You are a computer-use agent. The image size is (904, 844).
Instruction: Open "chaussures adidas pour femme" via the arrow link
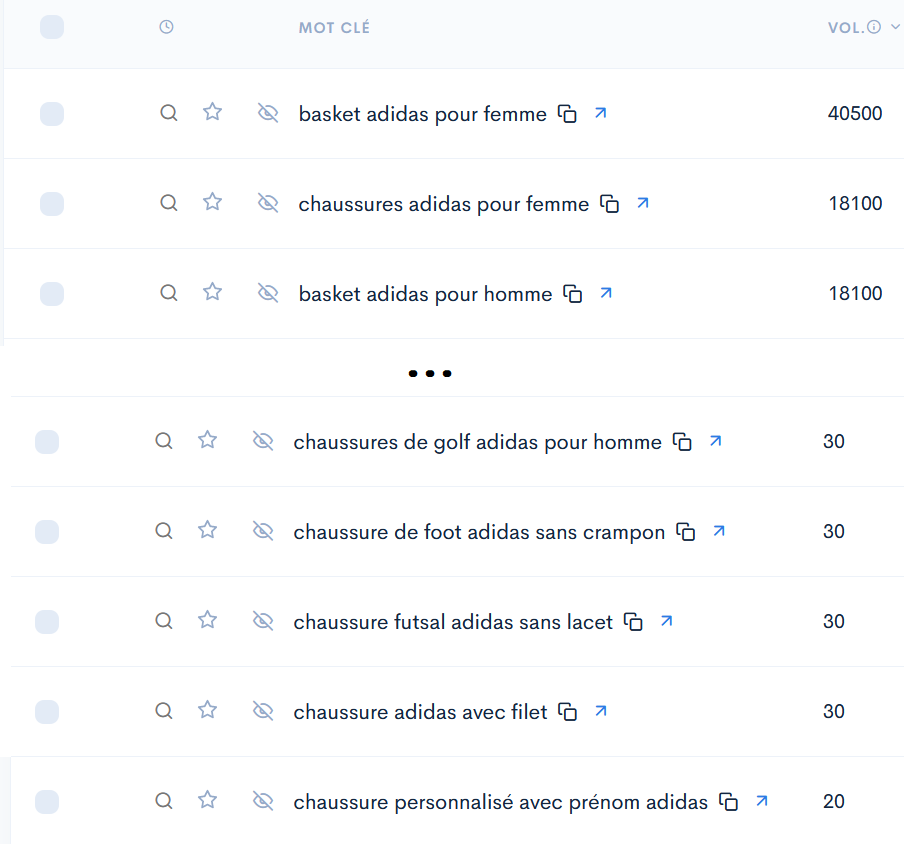641,202
